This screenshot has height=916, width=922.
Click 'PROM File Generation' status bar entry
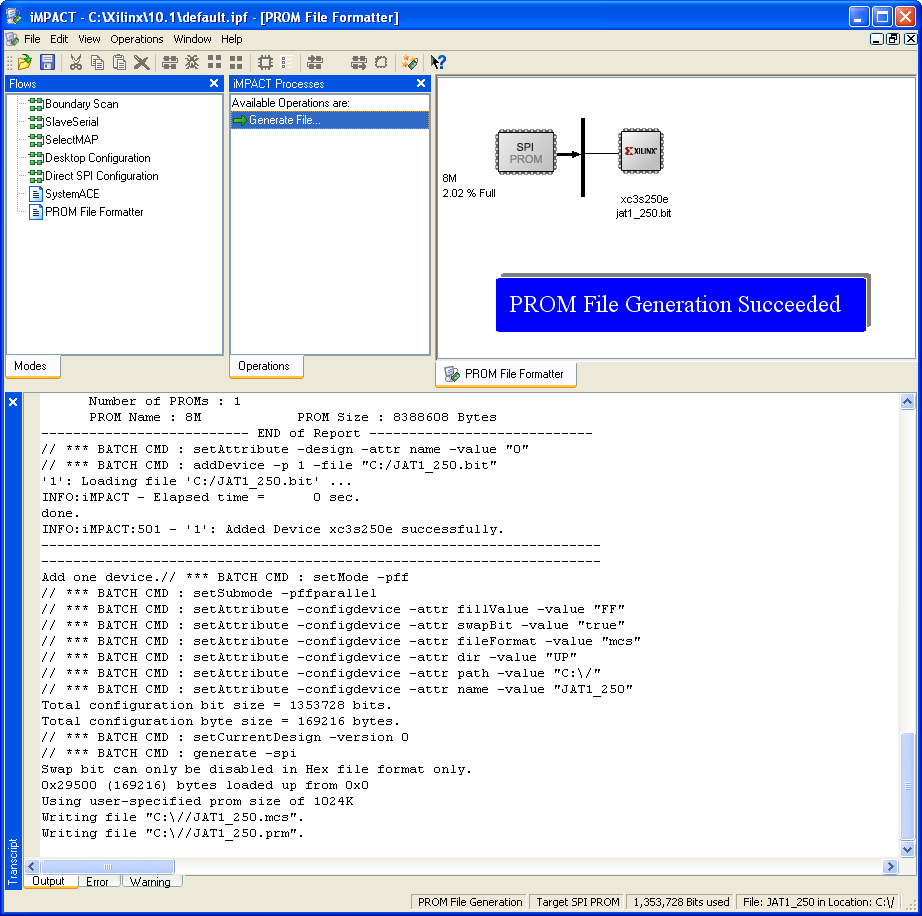click(x=470, y=902)
